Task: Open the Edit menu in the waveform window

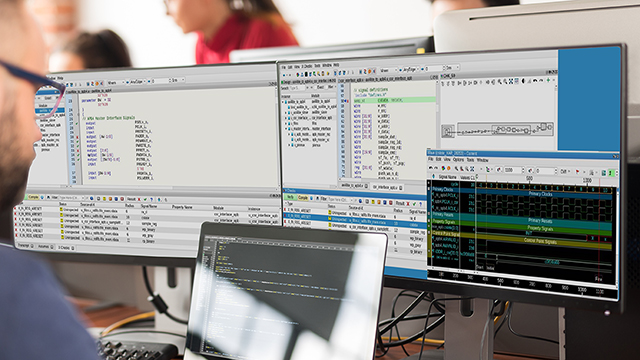Action: coord(438,160)
